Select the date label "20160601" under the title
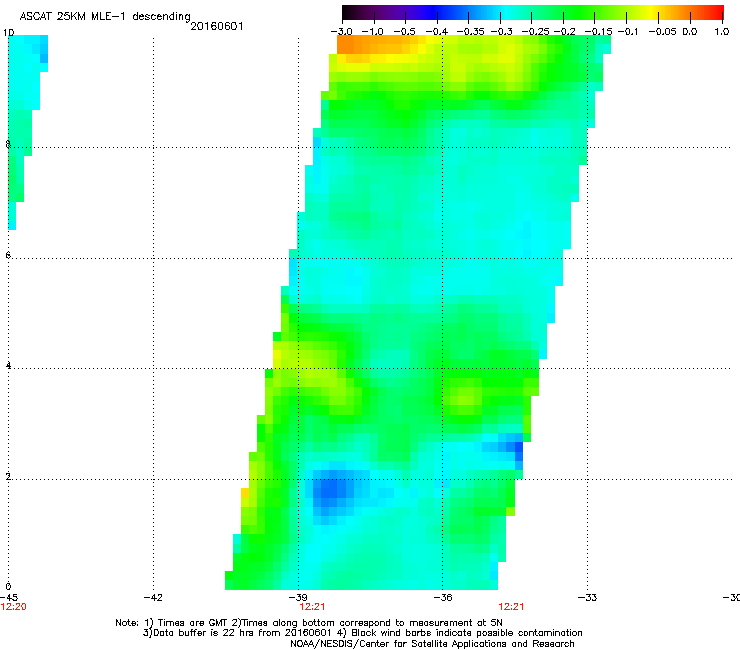740x650 pixels. (217, 26)
